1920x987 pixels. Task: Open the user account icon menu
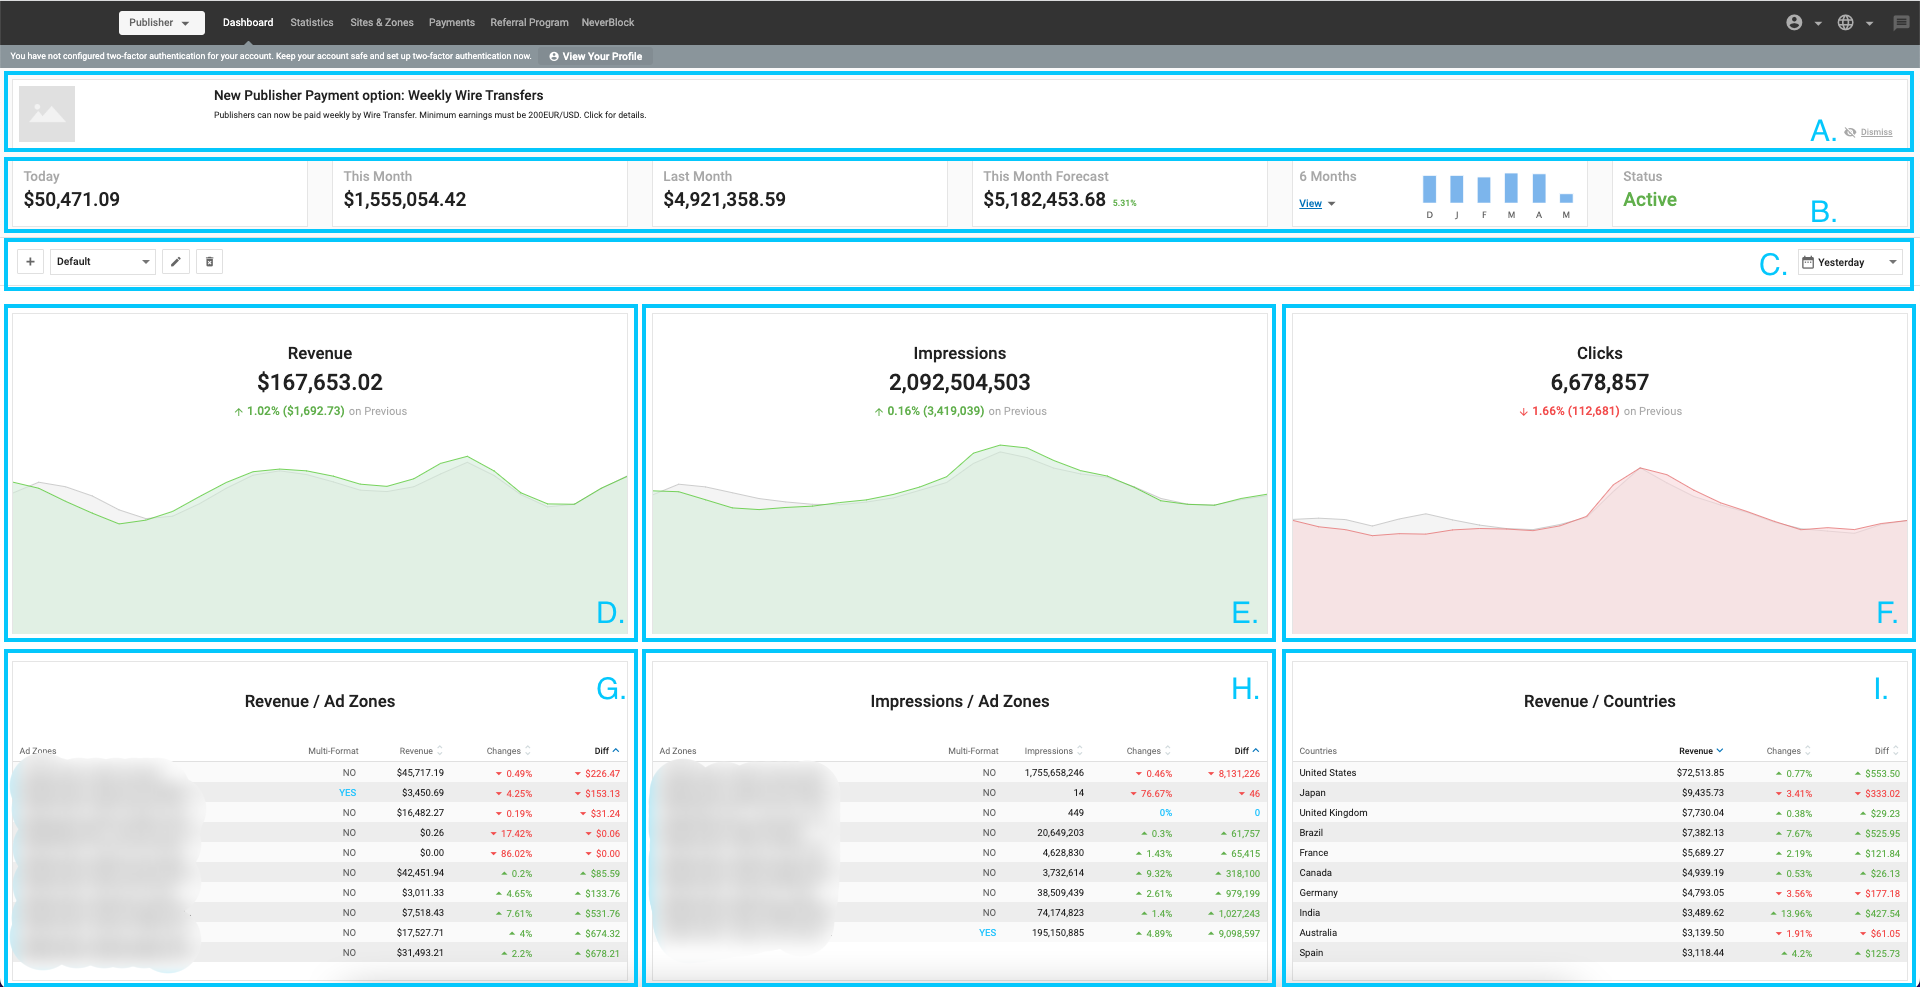(x=1795, y=22)
